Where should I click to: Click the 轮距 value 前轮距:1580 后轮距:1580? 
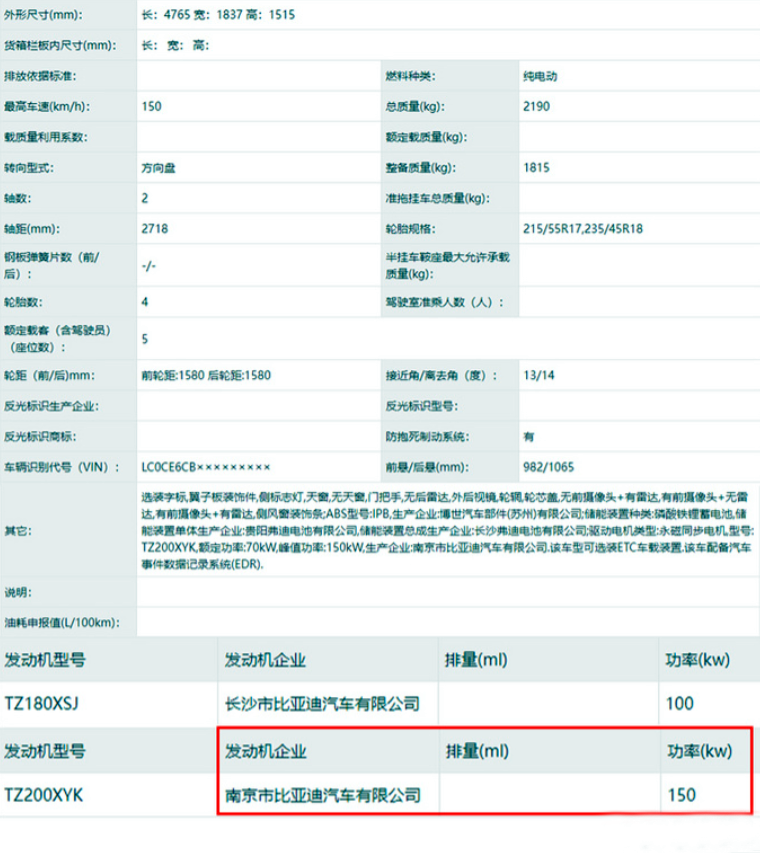click(x=206, y=376)
